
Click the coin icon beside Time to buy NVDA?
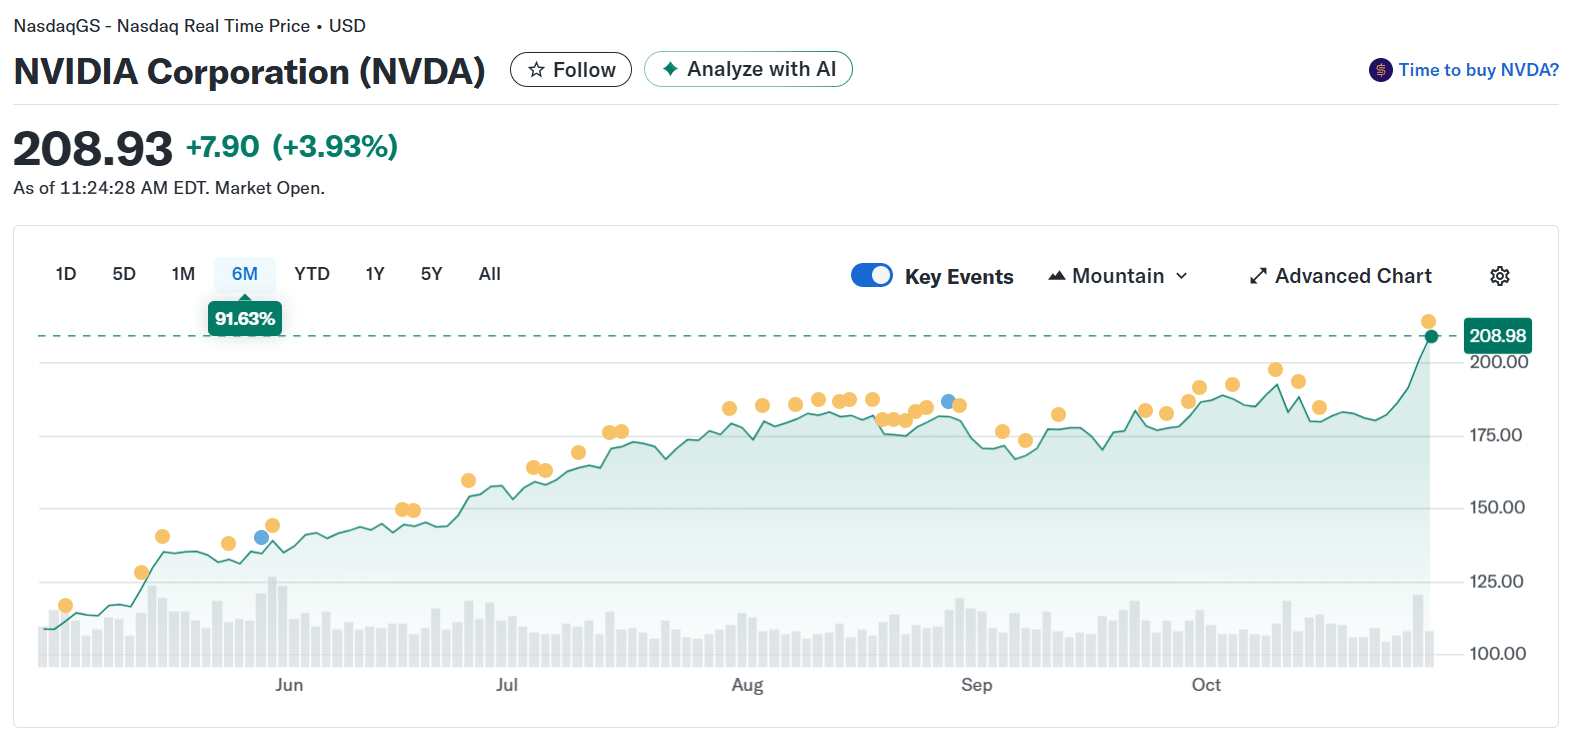tap(1380, 69)
